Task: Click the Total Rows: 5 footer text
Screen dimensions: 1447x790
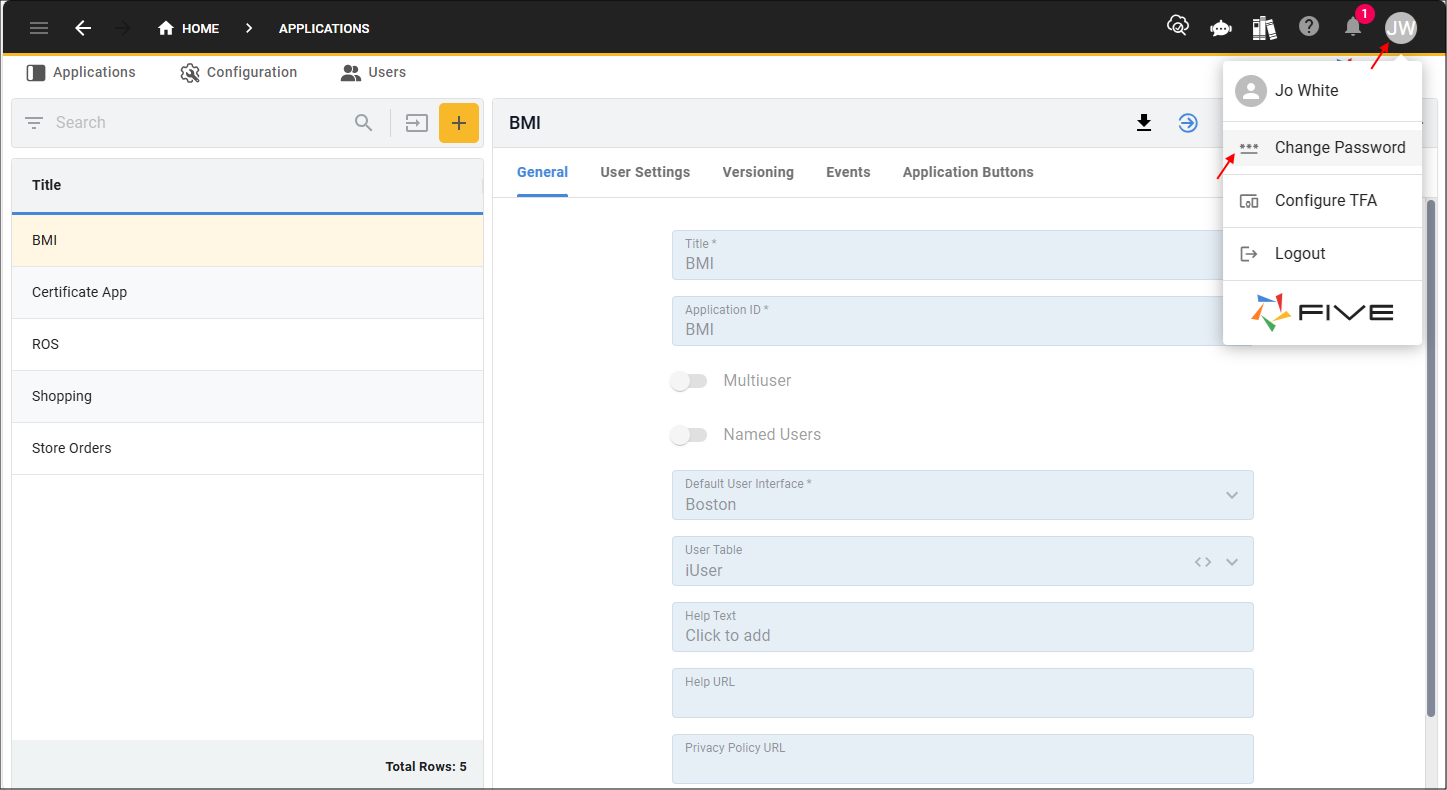Action: [x=426, y=767]
